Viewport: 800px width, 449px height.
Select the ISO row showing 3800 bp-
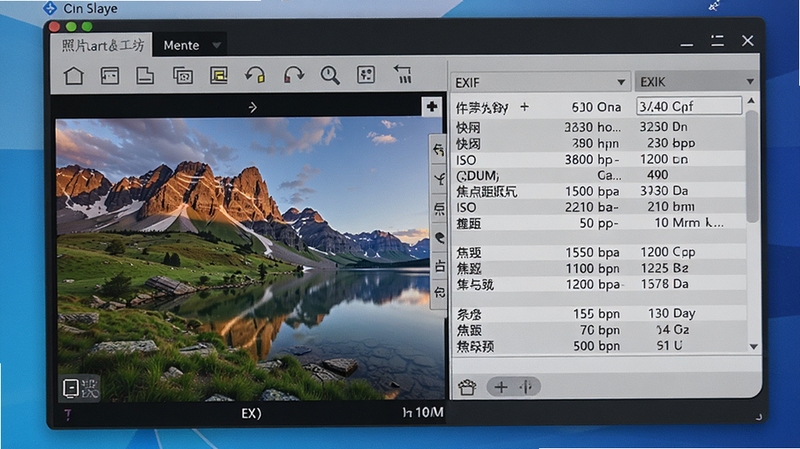599,160
